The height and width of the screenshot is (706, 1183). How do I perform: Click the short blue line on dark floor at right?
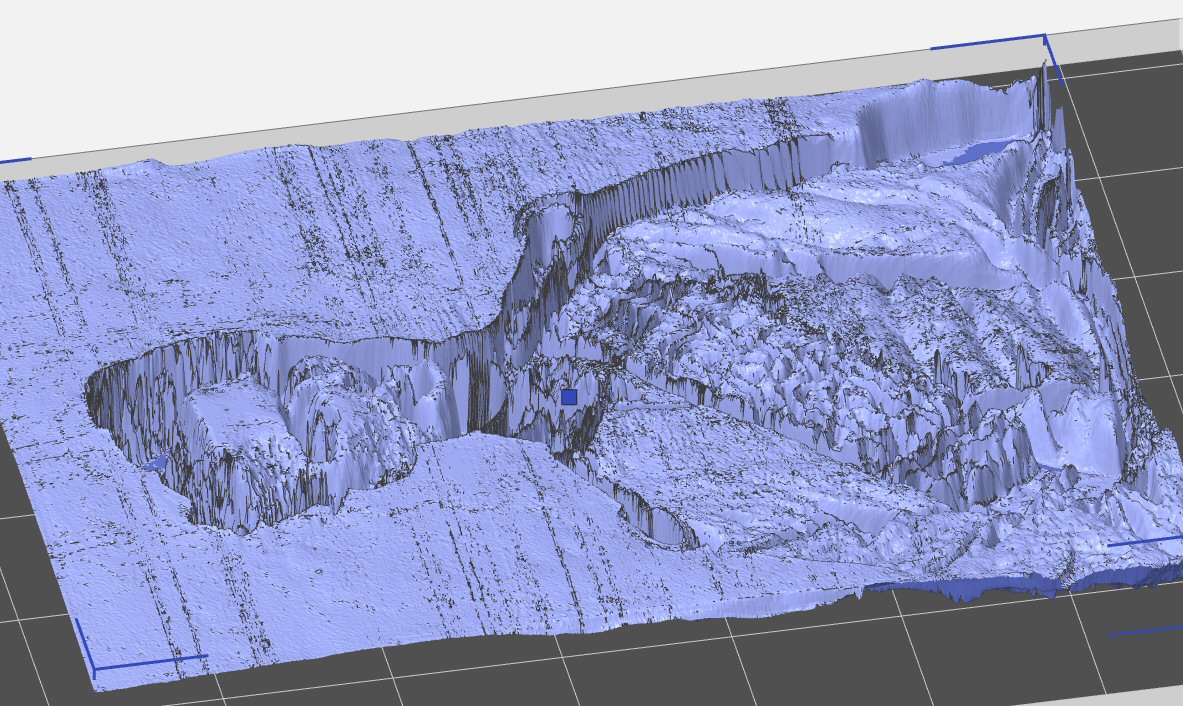point(1145,630)
